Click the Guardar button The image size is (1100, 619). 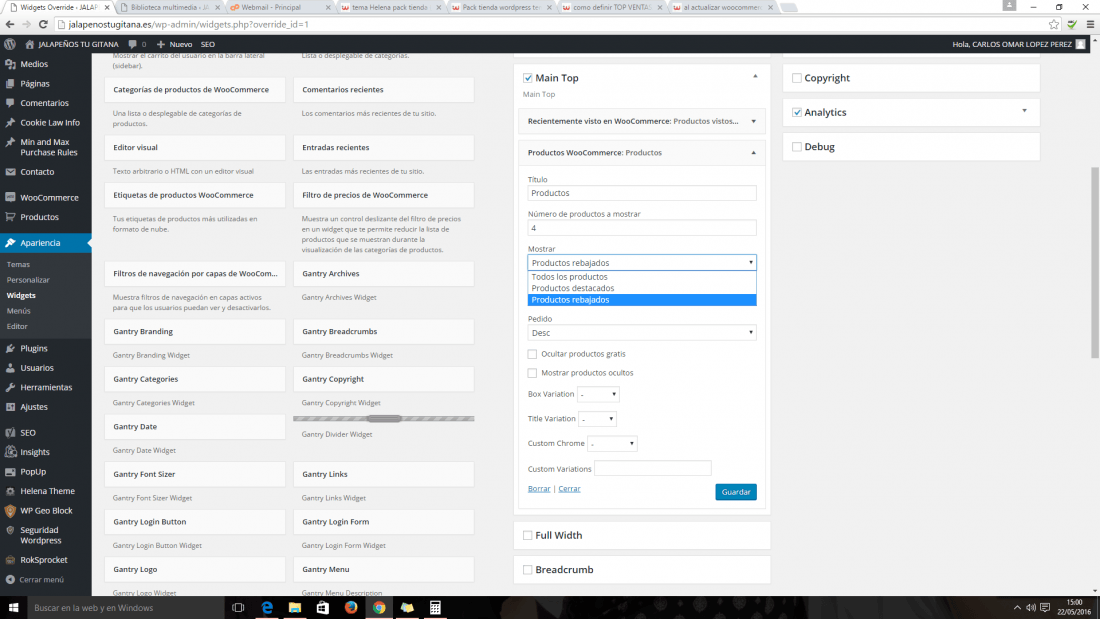(x=736, y=492)
